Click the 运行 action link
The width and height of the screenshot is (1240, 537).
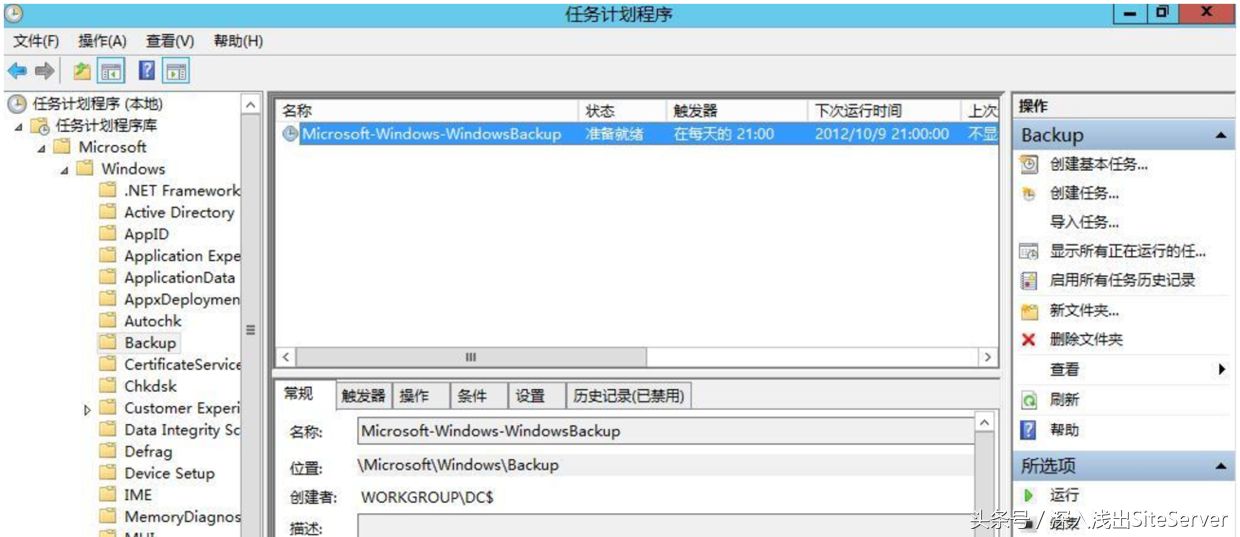1064,495
